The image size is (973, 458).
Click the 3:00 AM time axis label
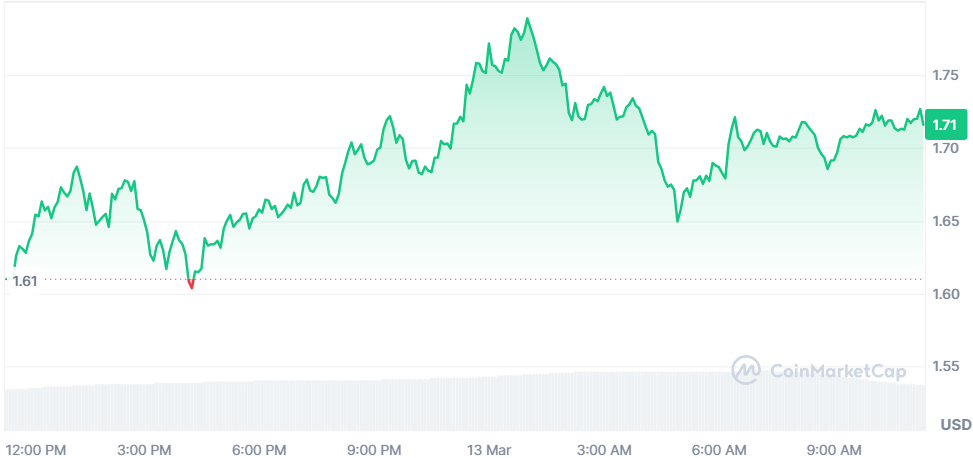604,449
